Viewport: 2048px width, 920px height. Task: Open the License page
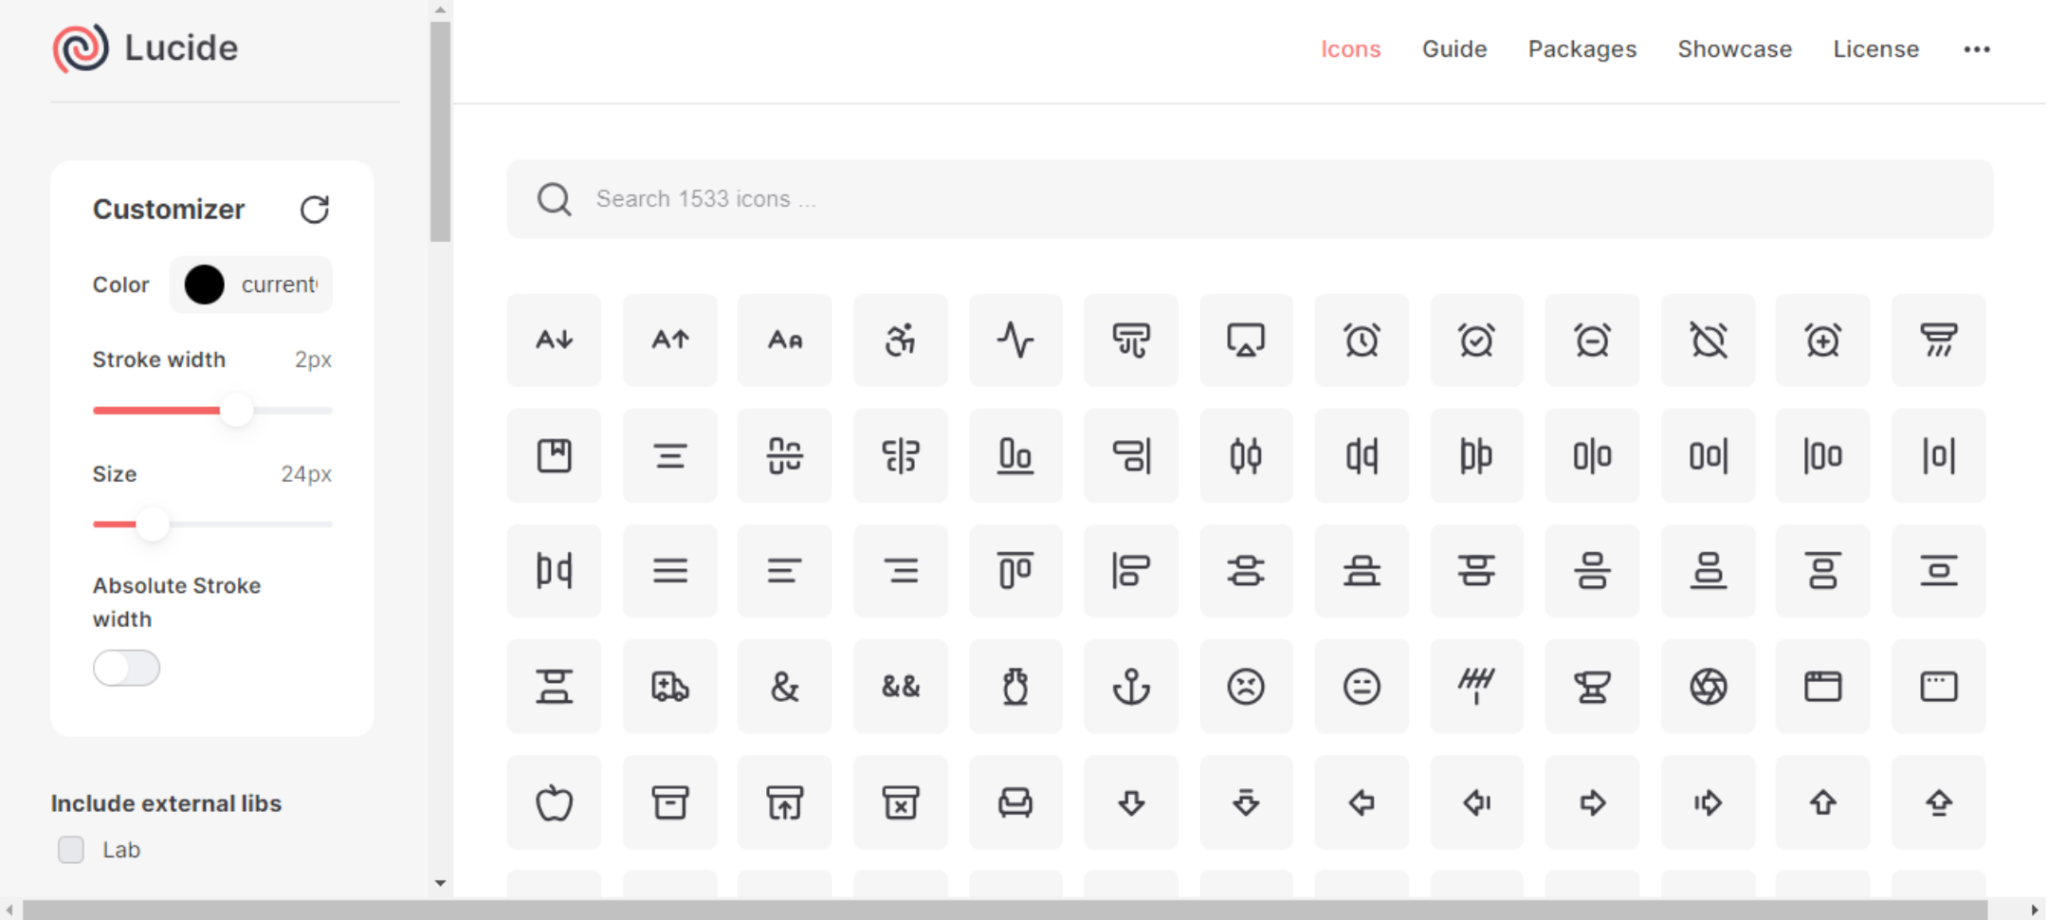1875,48
